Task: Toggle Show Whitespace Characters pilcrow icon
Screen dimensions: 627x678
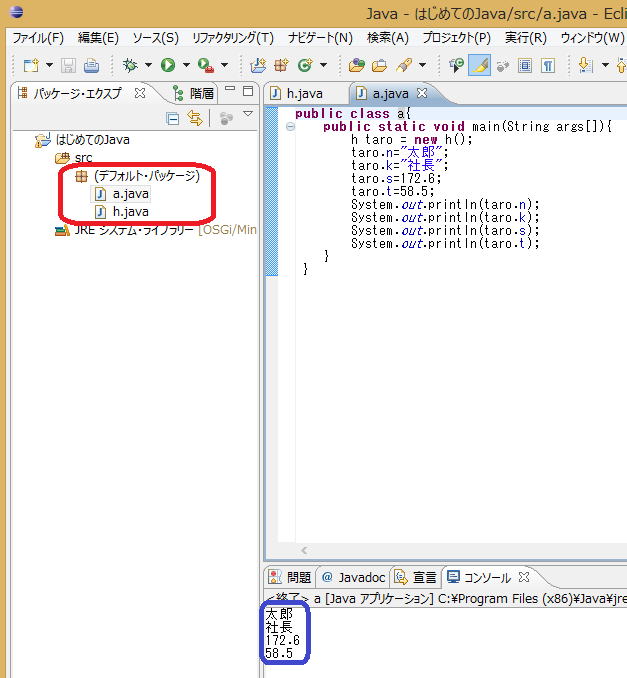Action: 548,65
